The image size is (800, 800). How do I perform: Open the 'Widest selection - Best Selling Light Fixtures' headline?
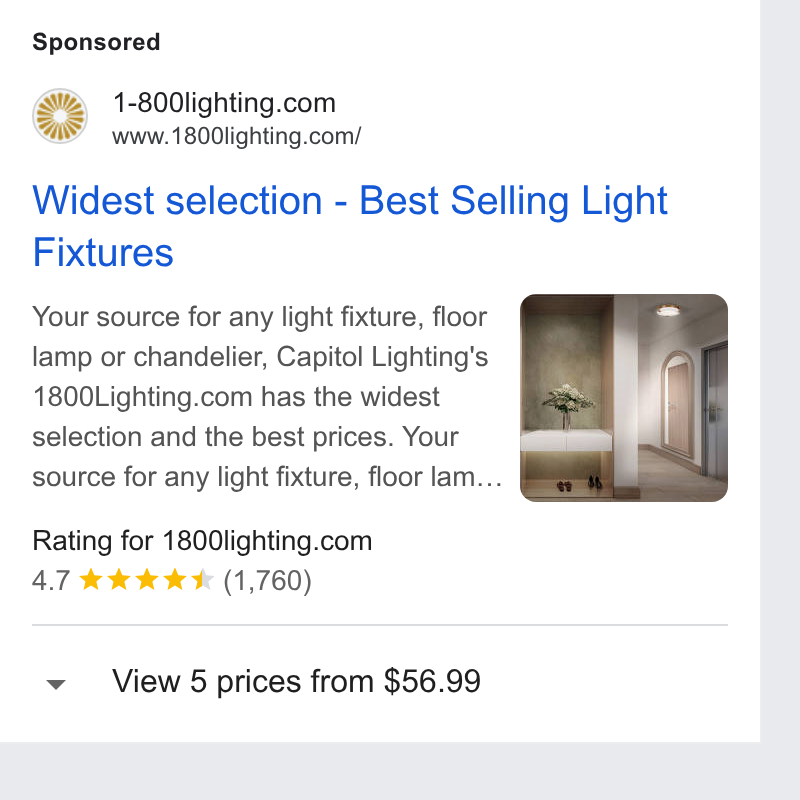(x=350, y=226)
